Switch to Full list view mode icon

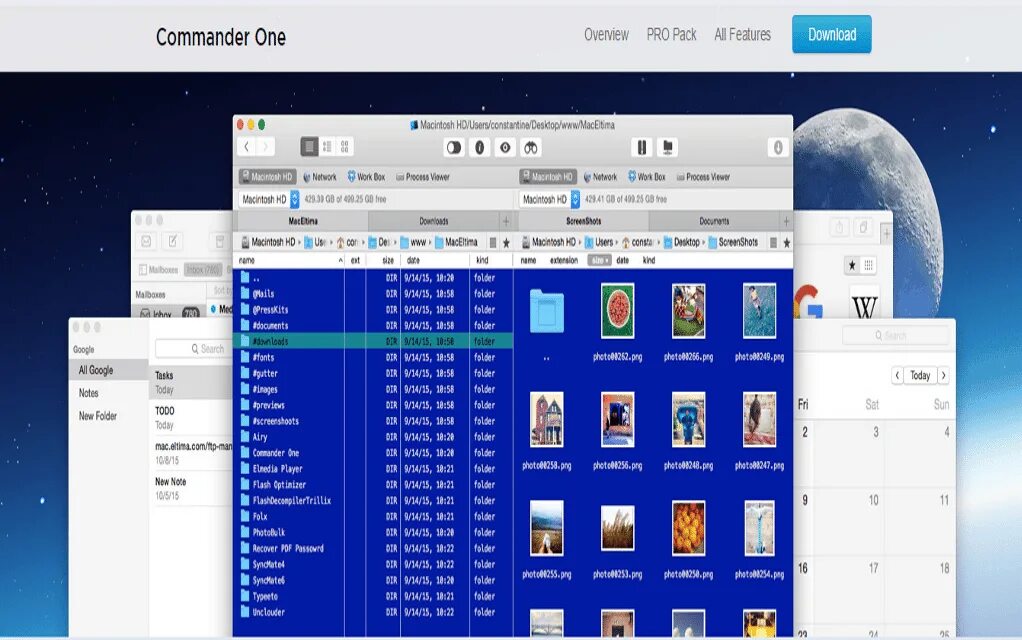(310, 147)
